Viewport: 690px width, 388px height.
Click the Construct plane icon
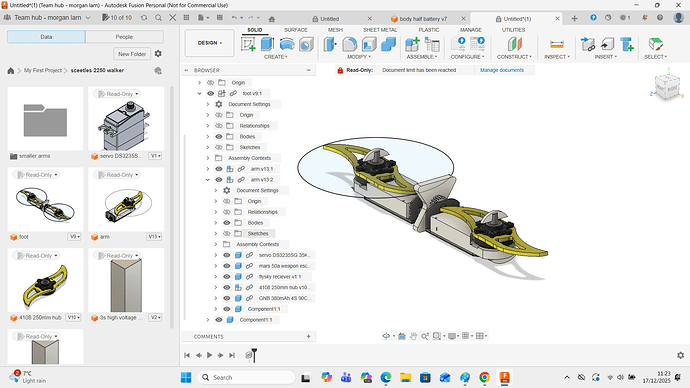tap(514, 44)
